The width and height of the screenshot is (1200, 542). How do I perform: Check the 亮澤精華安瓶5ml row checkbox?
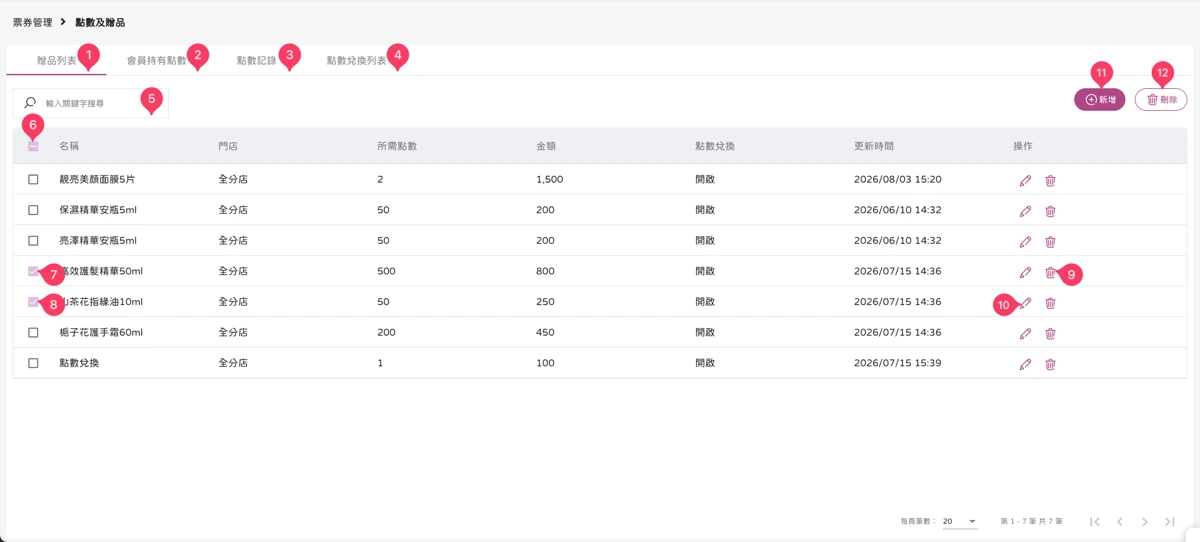click(x=33, y=241)
